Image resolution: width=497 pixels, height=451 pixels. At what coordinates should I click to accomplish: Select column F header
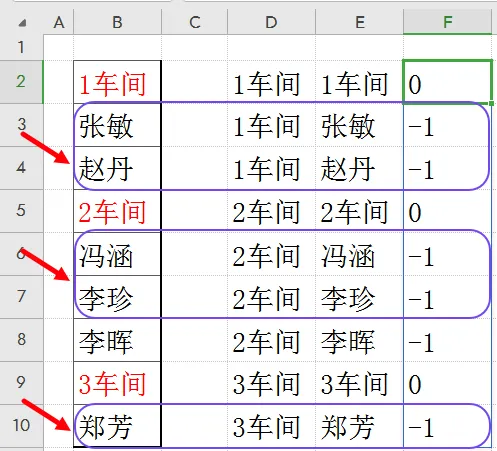448,22
